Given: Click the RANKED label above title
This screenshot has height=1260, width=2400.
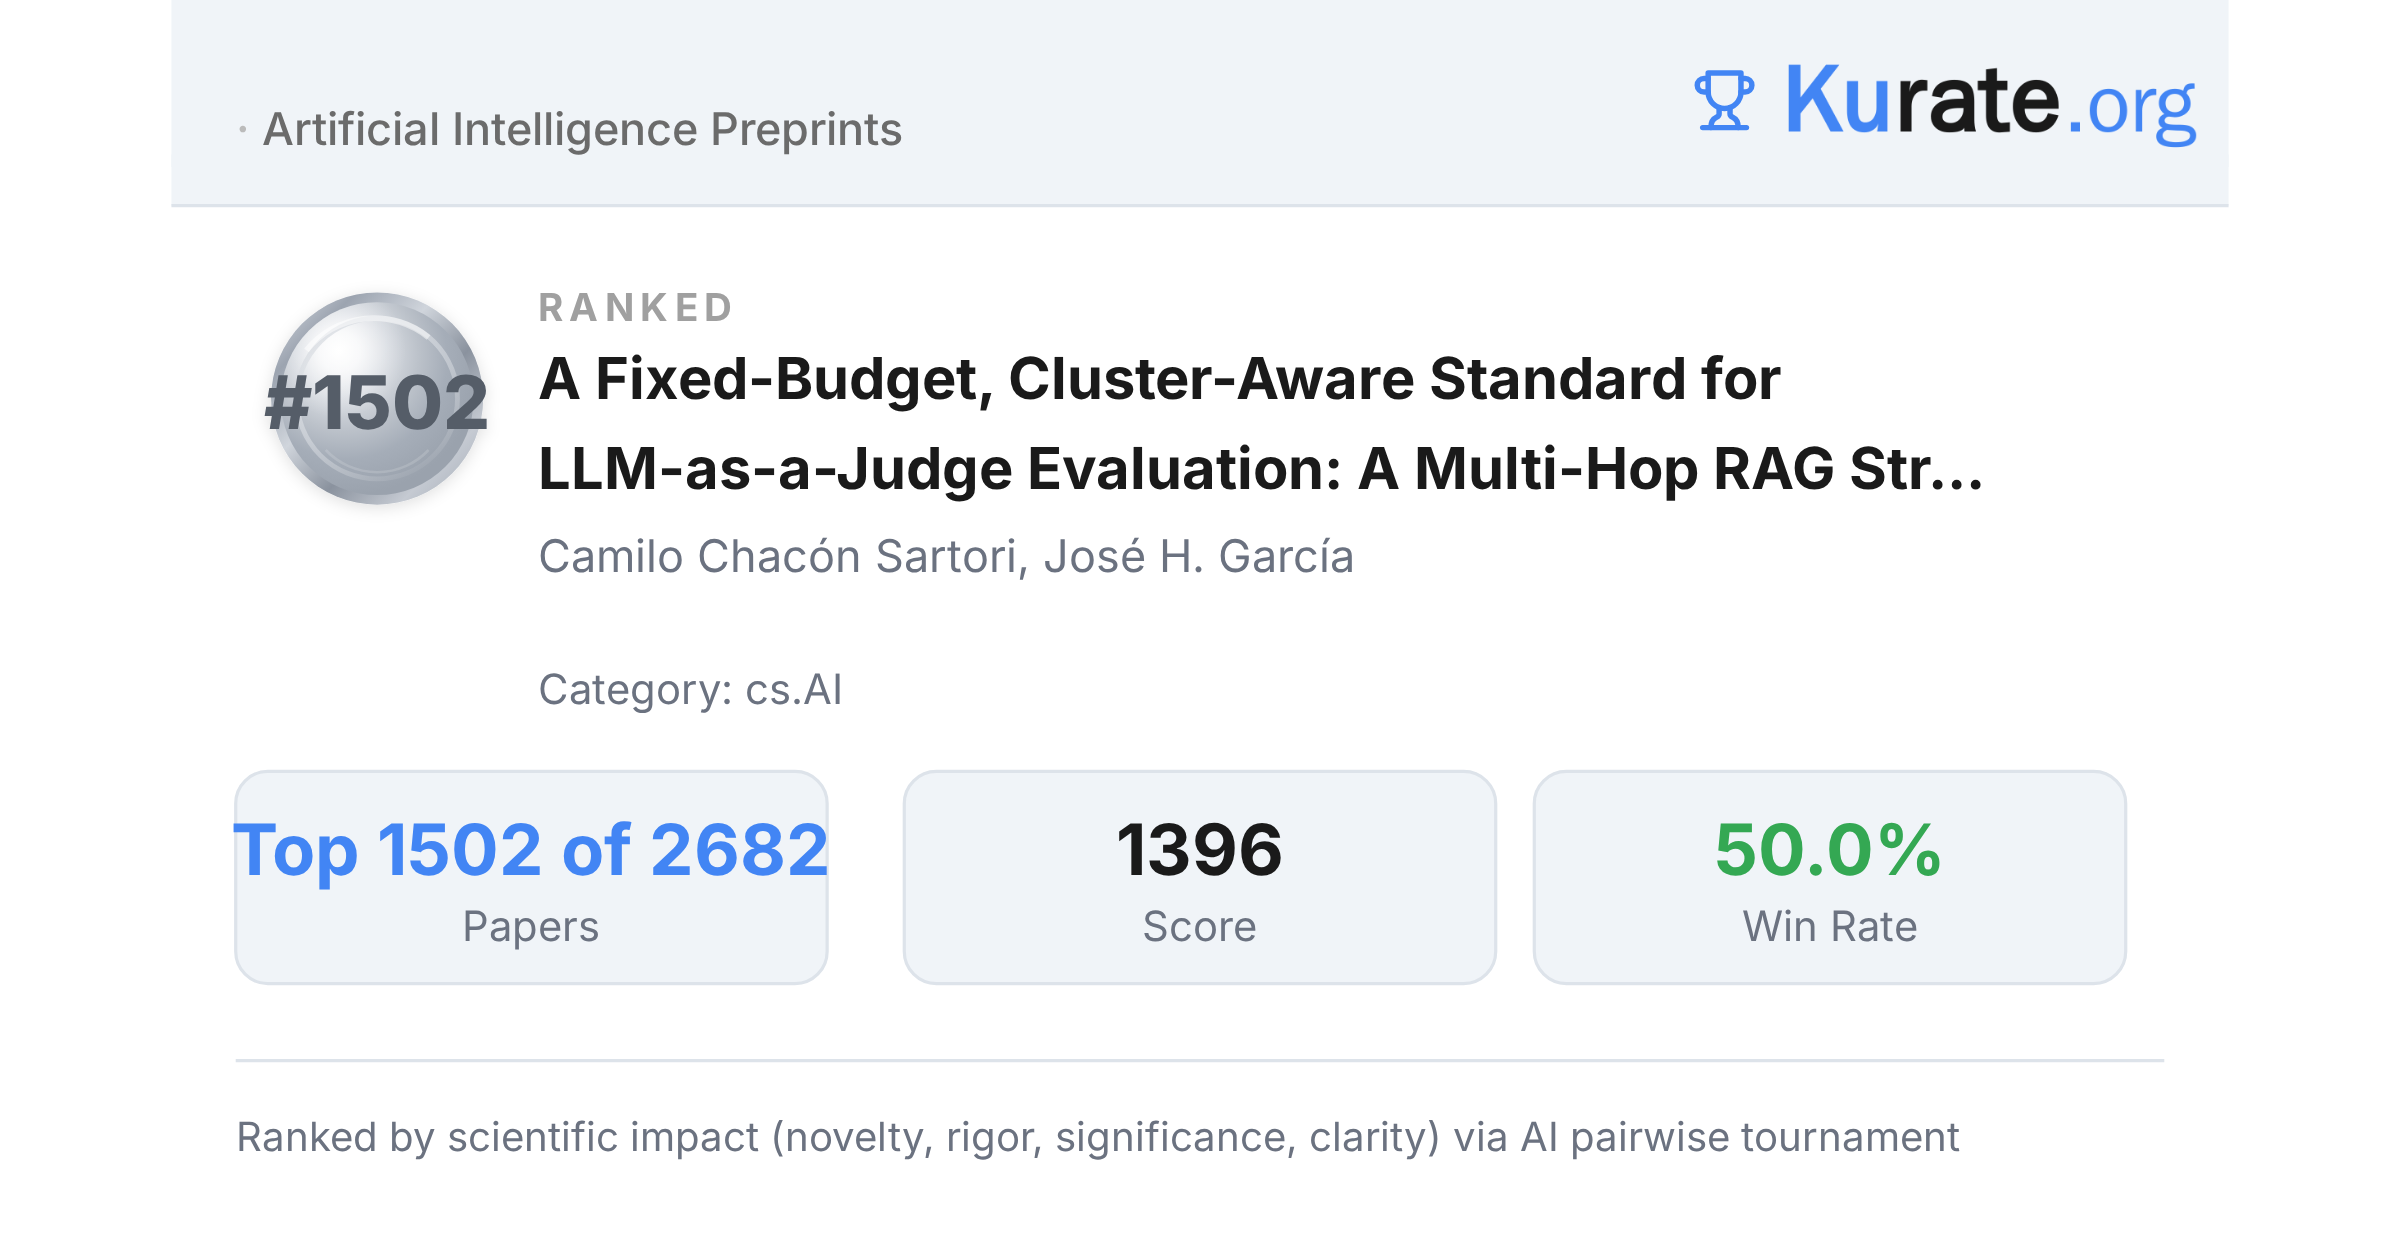Looking at the screenshot, I should (636, 307).
